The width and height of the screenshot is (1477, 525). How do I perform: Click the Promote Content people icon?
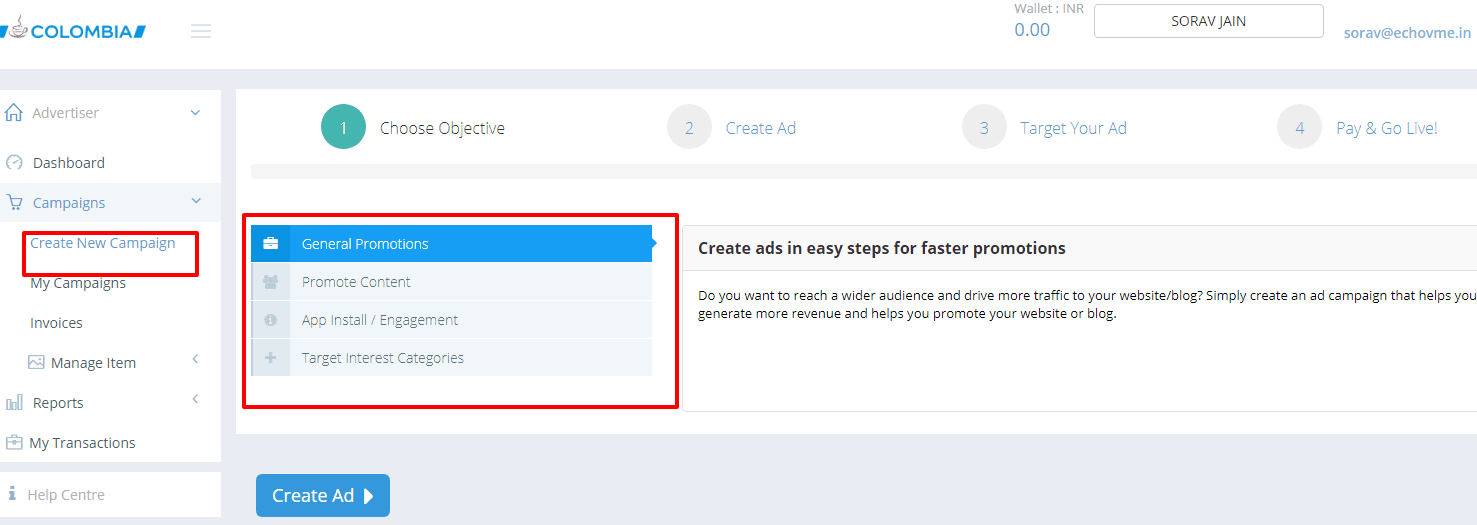pos(271,282)
